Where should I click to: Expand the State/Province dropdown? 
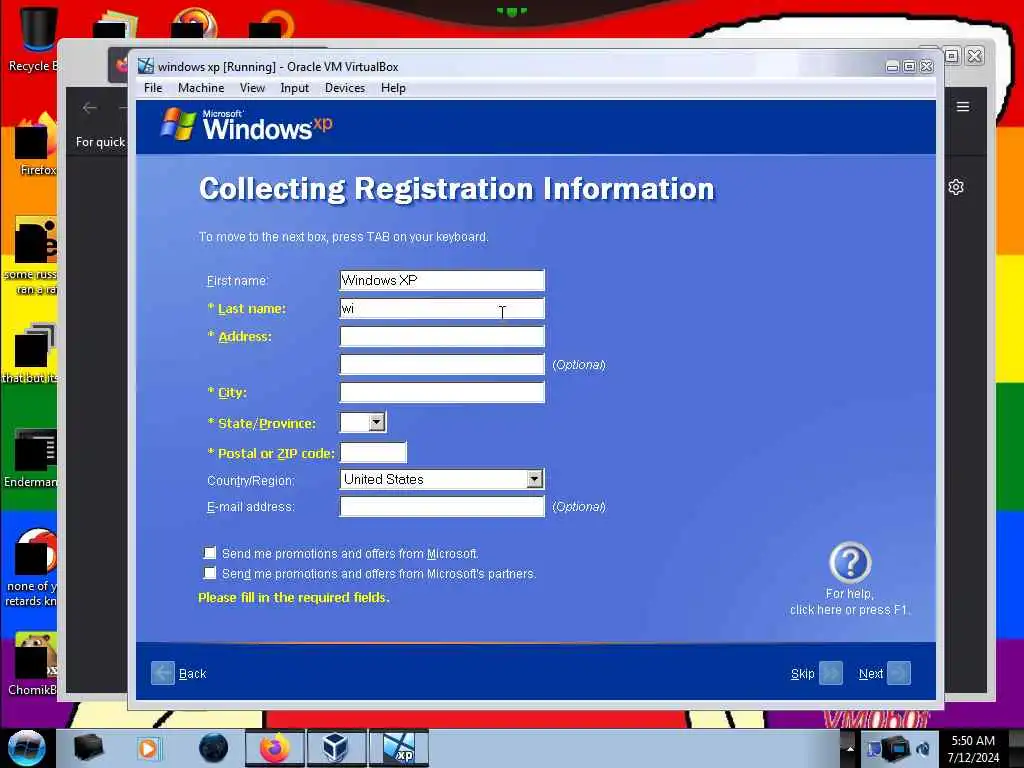[x=377, y=423]
